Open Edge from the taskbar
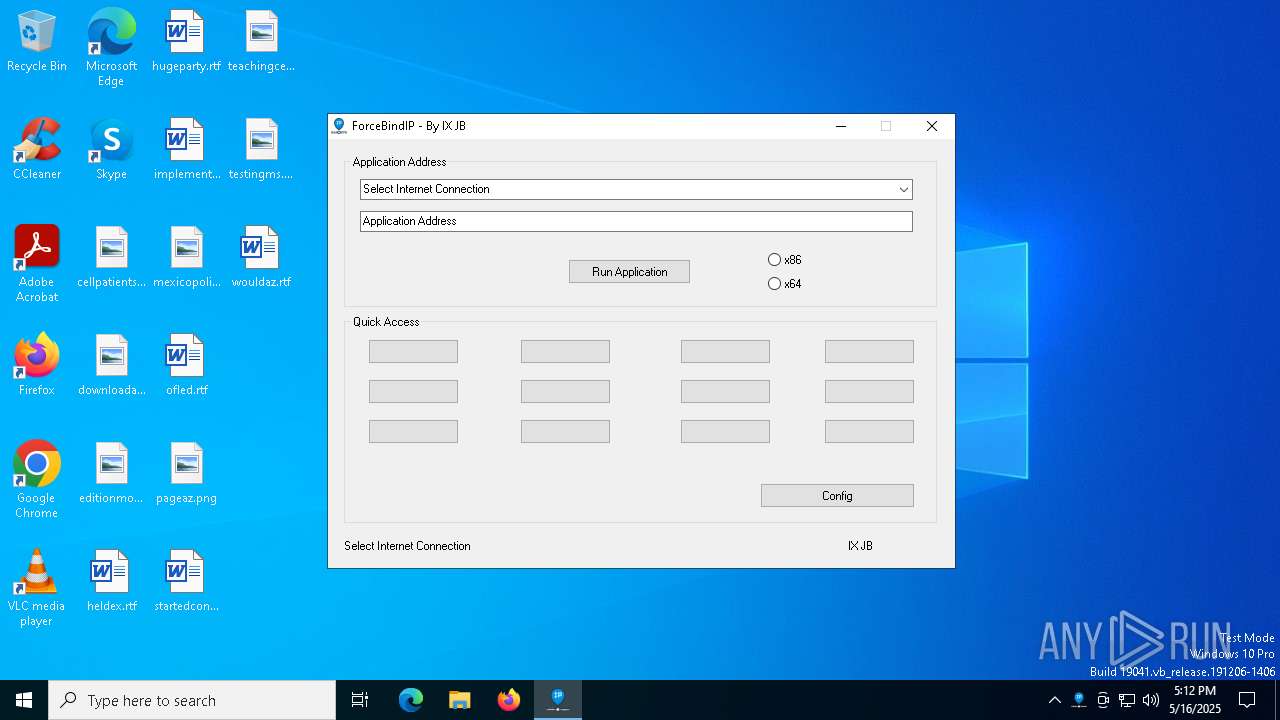 (411, 700)
